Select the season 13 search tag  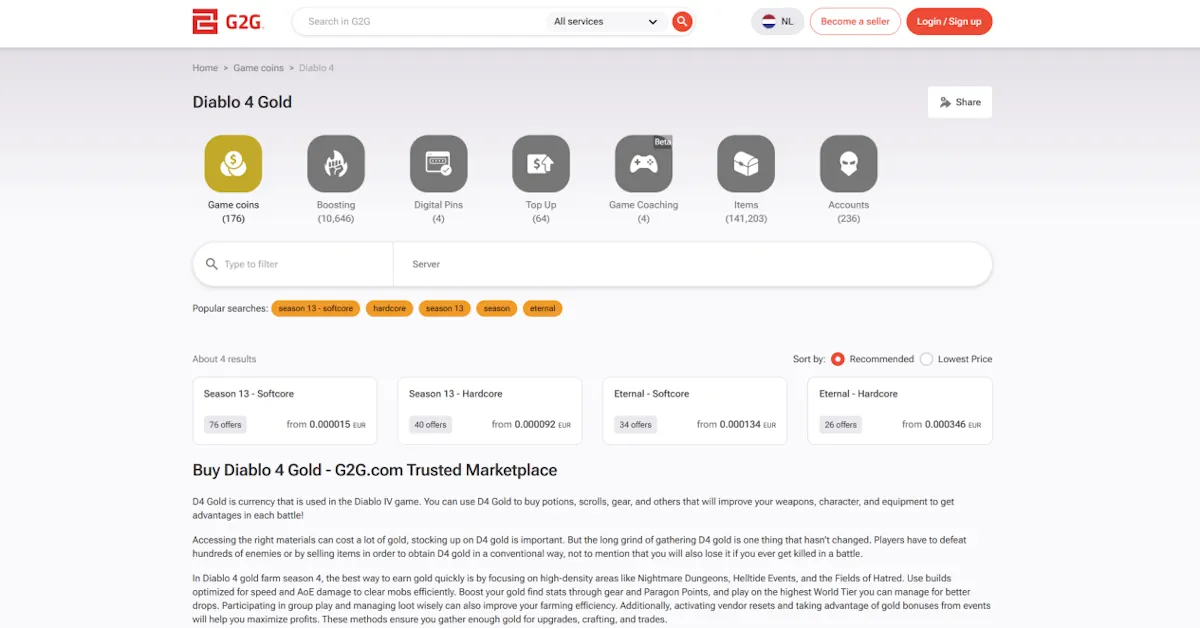445,308
